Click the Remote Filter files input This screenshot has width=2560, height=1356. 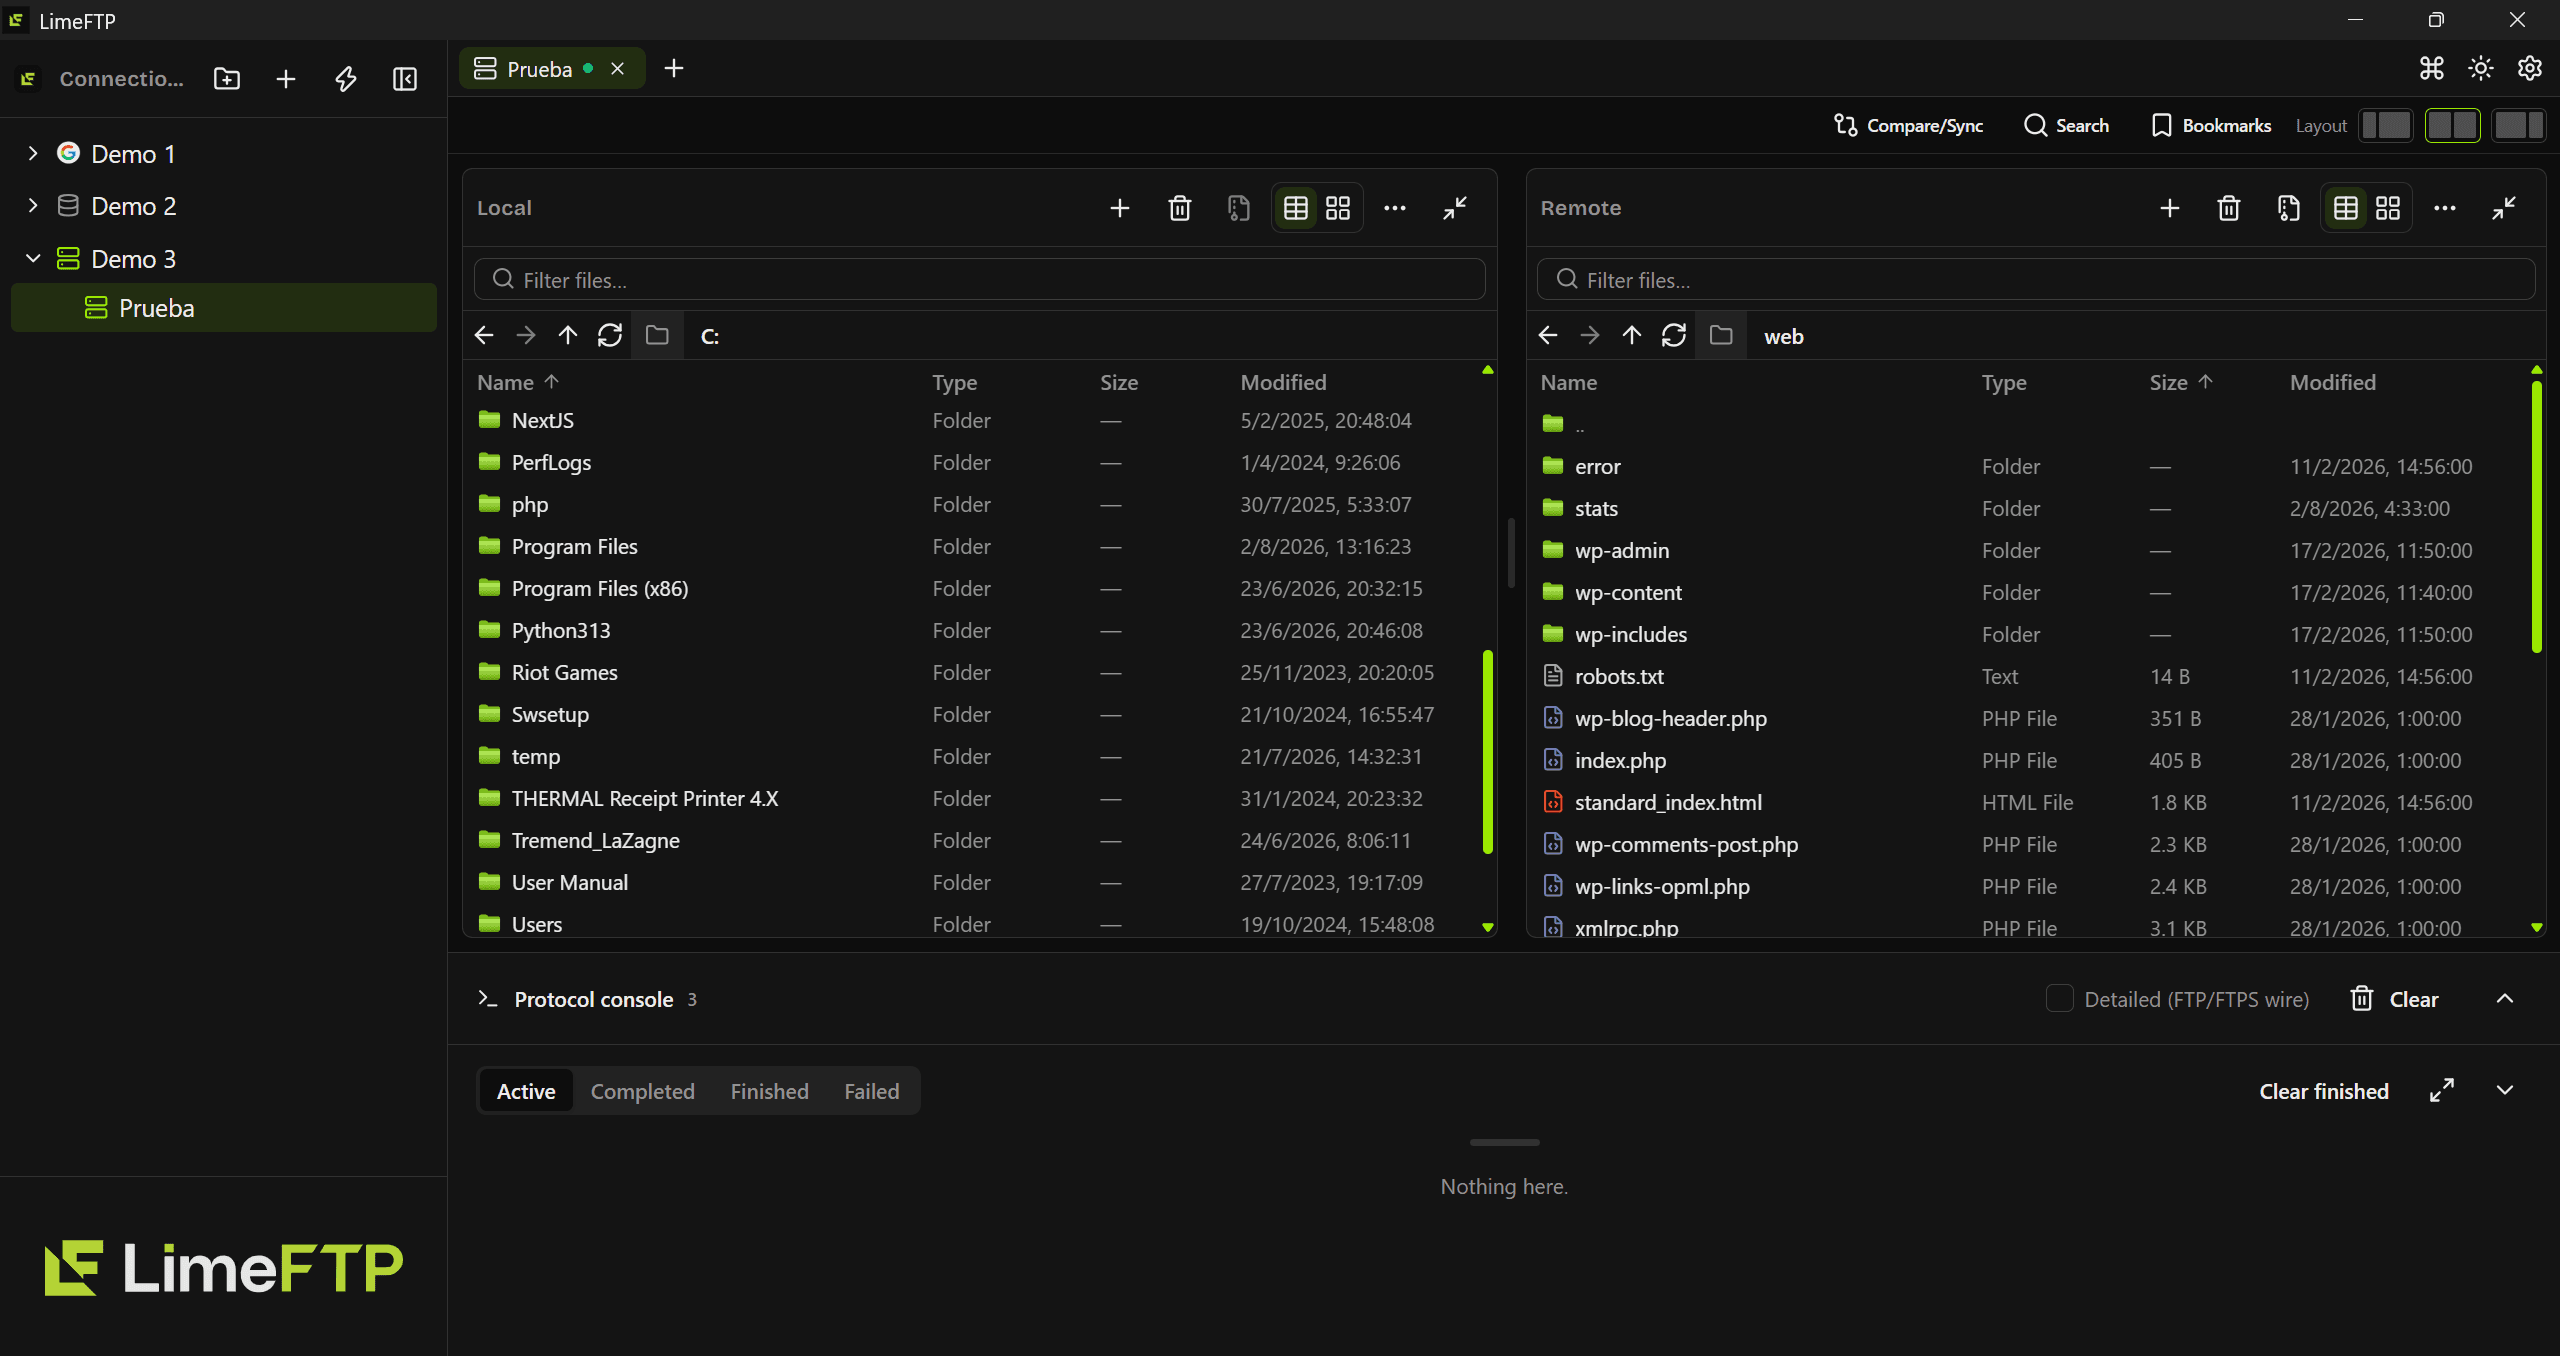[2036, 279]
